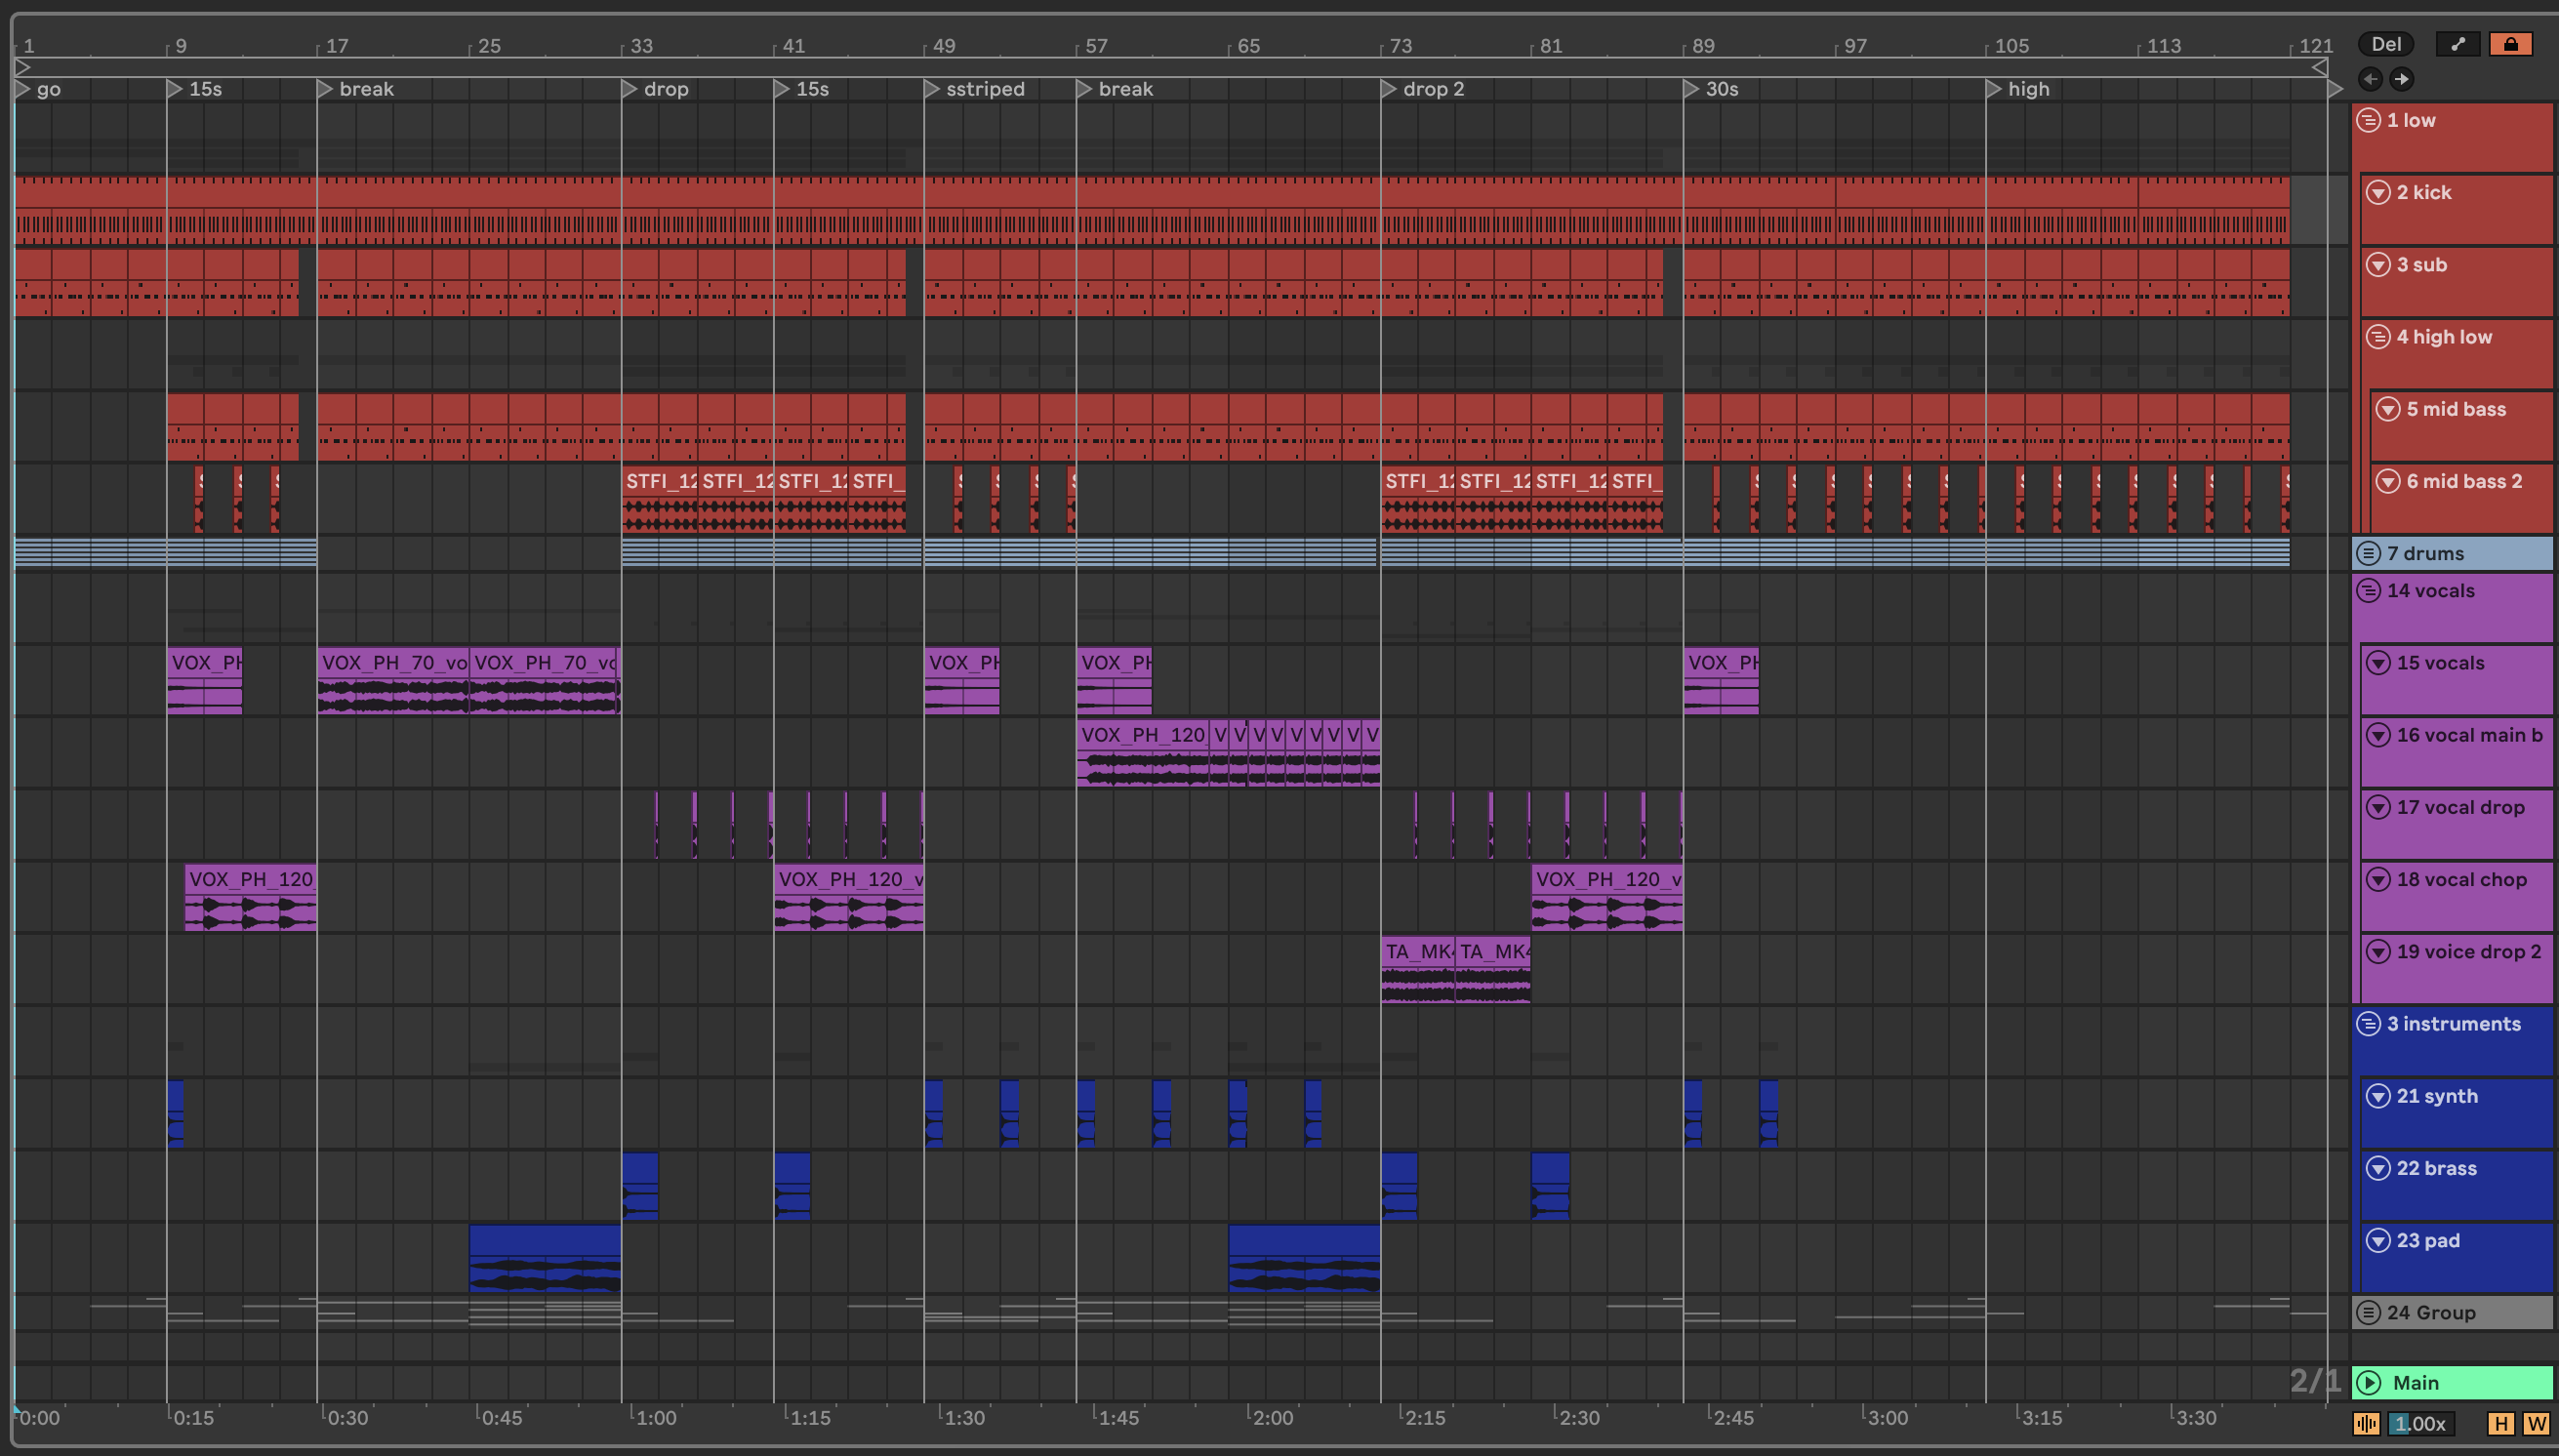Fold the '7 drums' group icon
This screenshot has width=2559, height=1456.
pos(2368,553)
